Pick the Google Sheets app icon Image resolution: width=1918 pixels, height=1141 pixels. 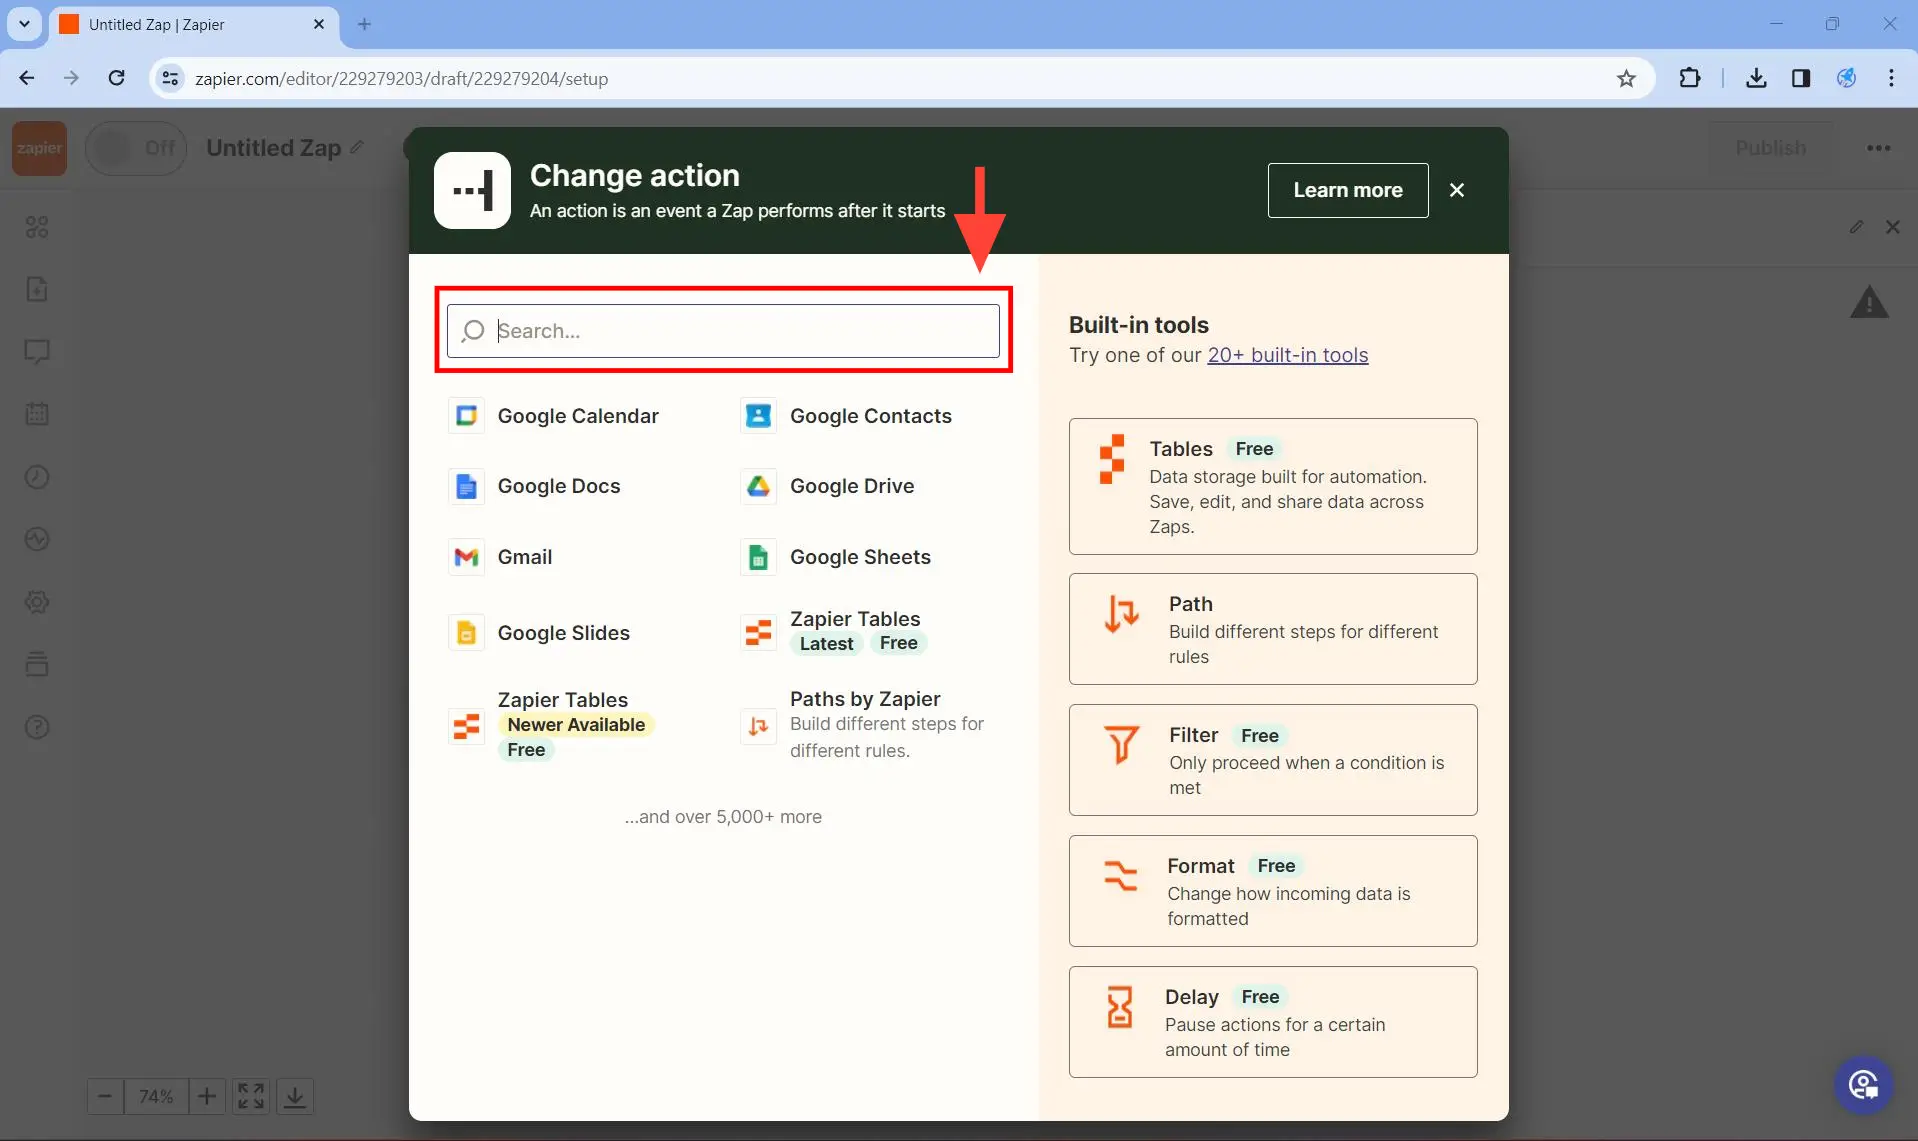pos(759,557)
